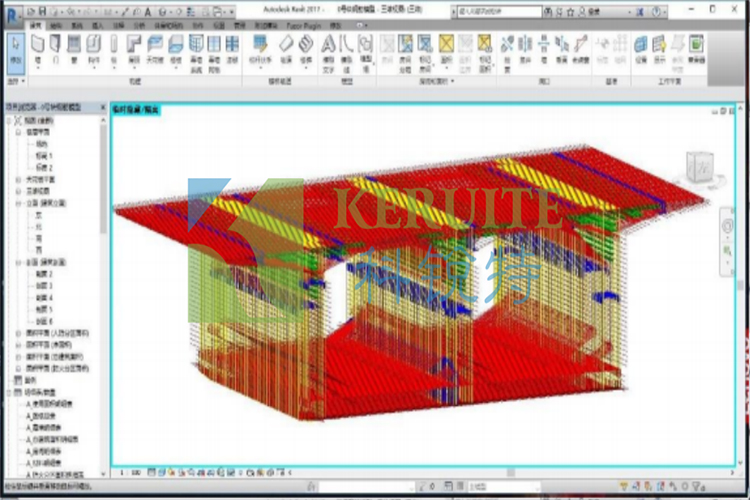Select the Ramp tool
Viewport: 750px width, 500px height.
point(286,50)
